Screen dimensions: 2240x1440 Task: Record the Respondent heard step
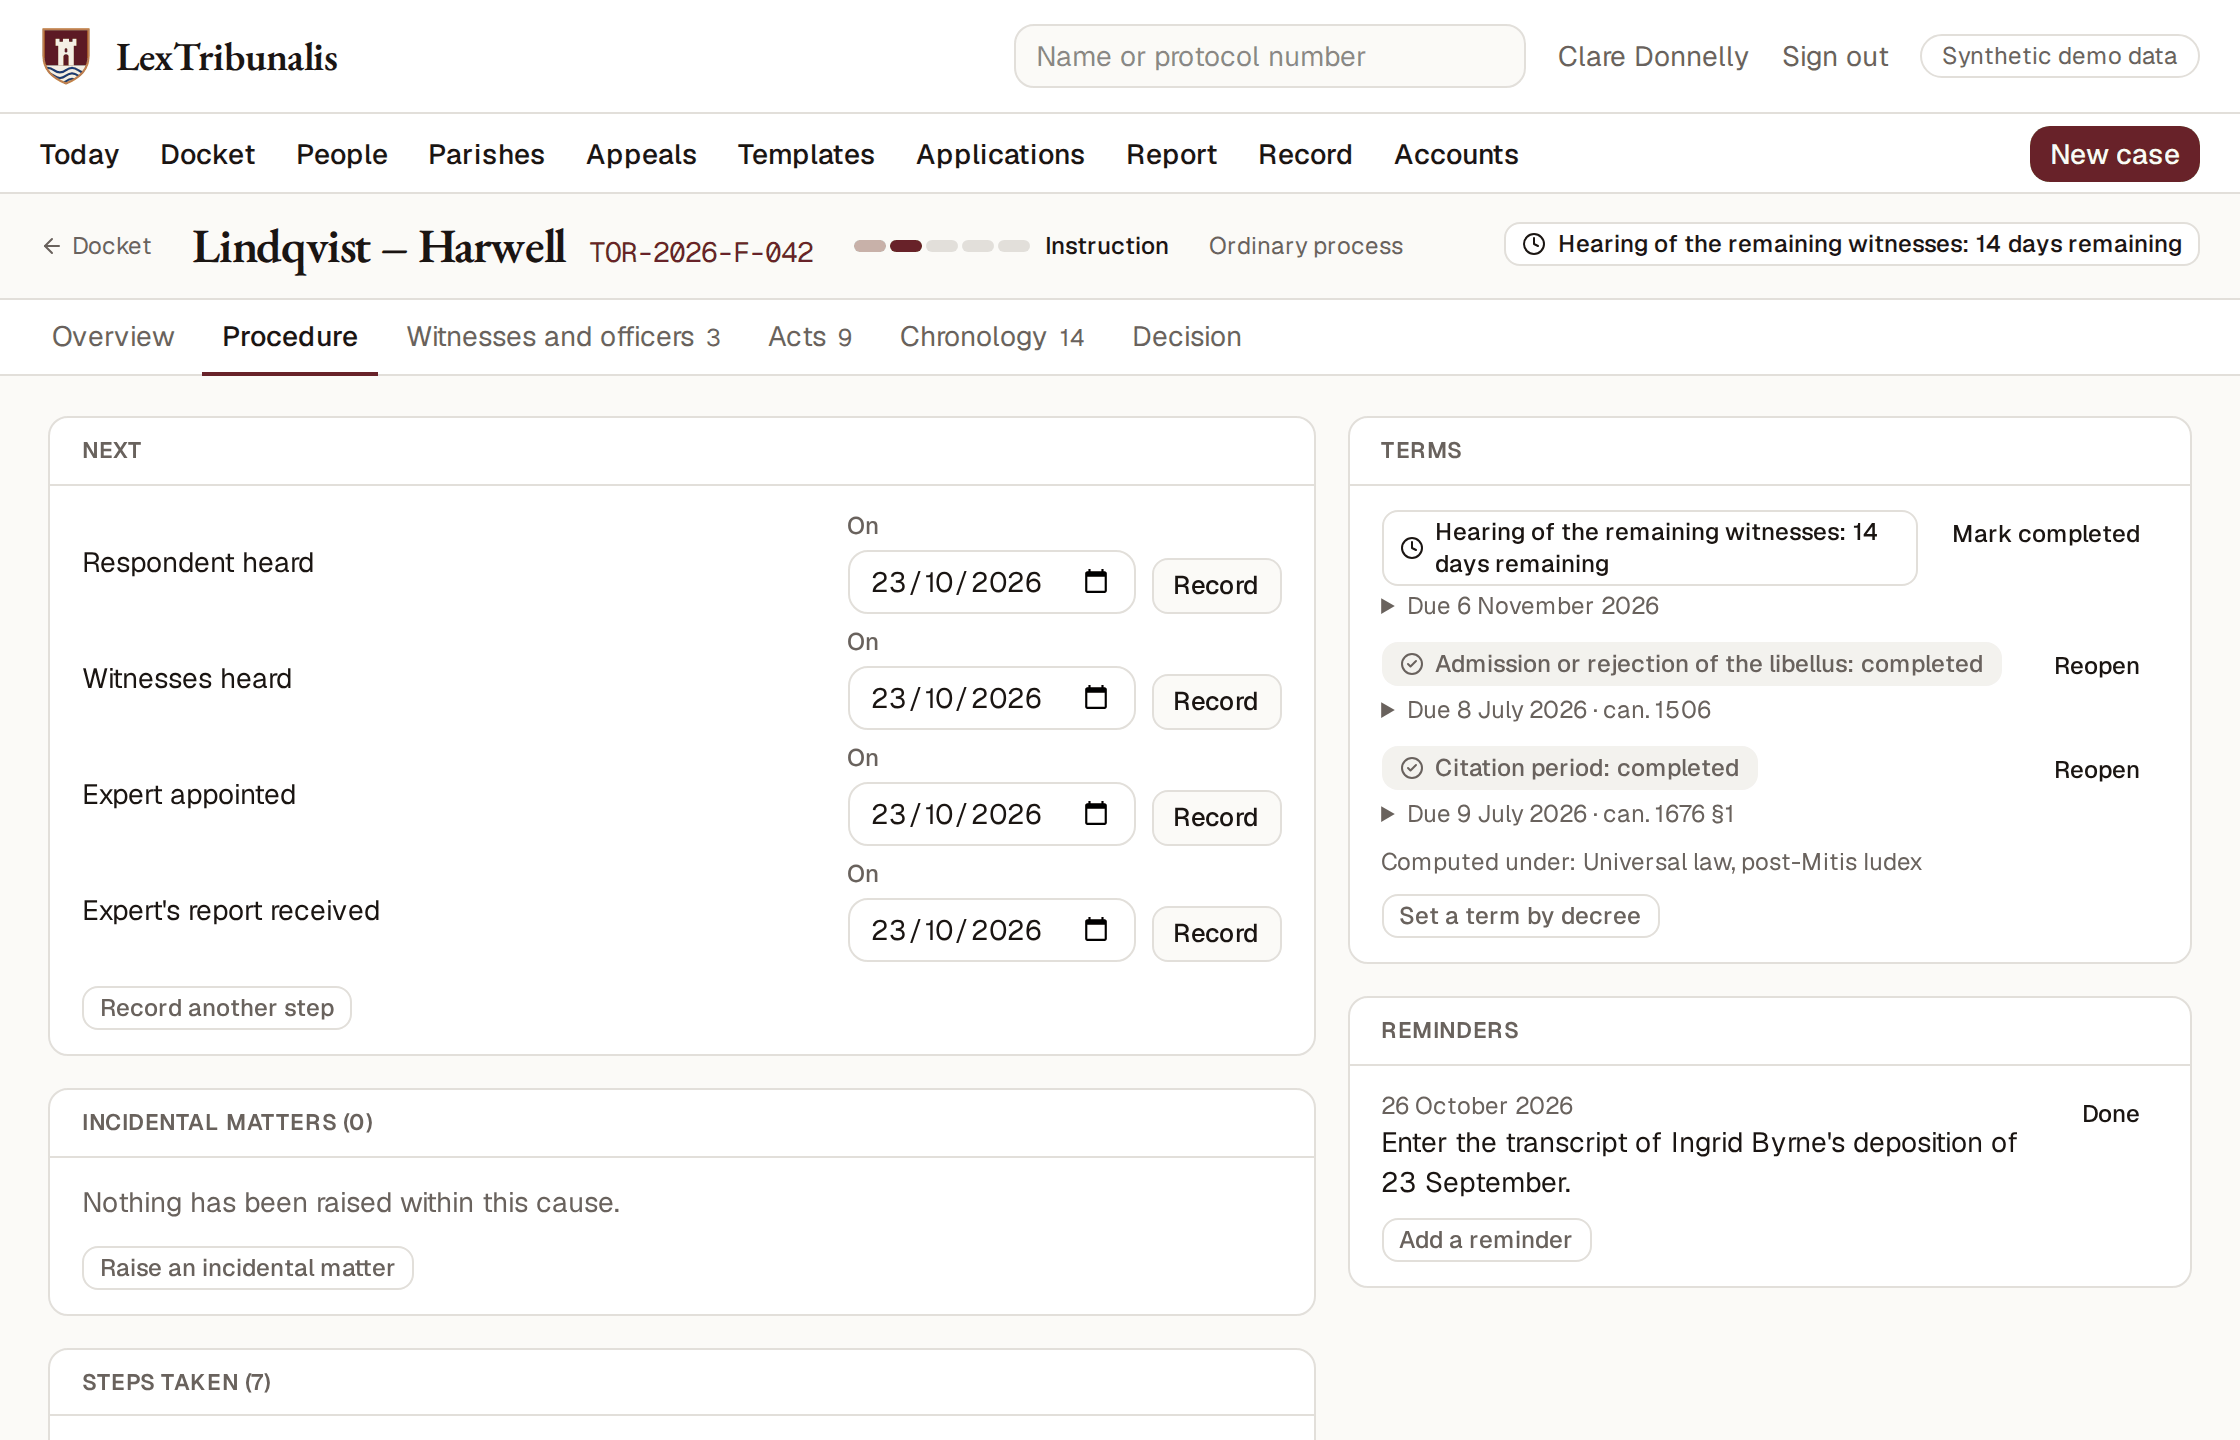1216,585
